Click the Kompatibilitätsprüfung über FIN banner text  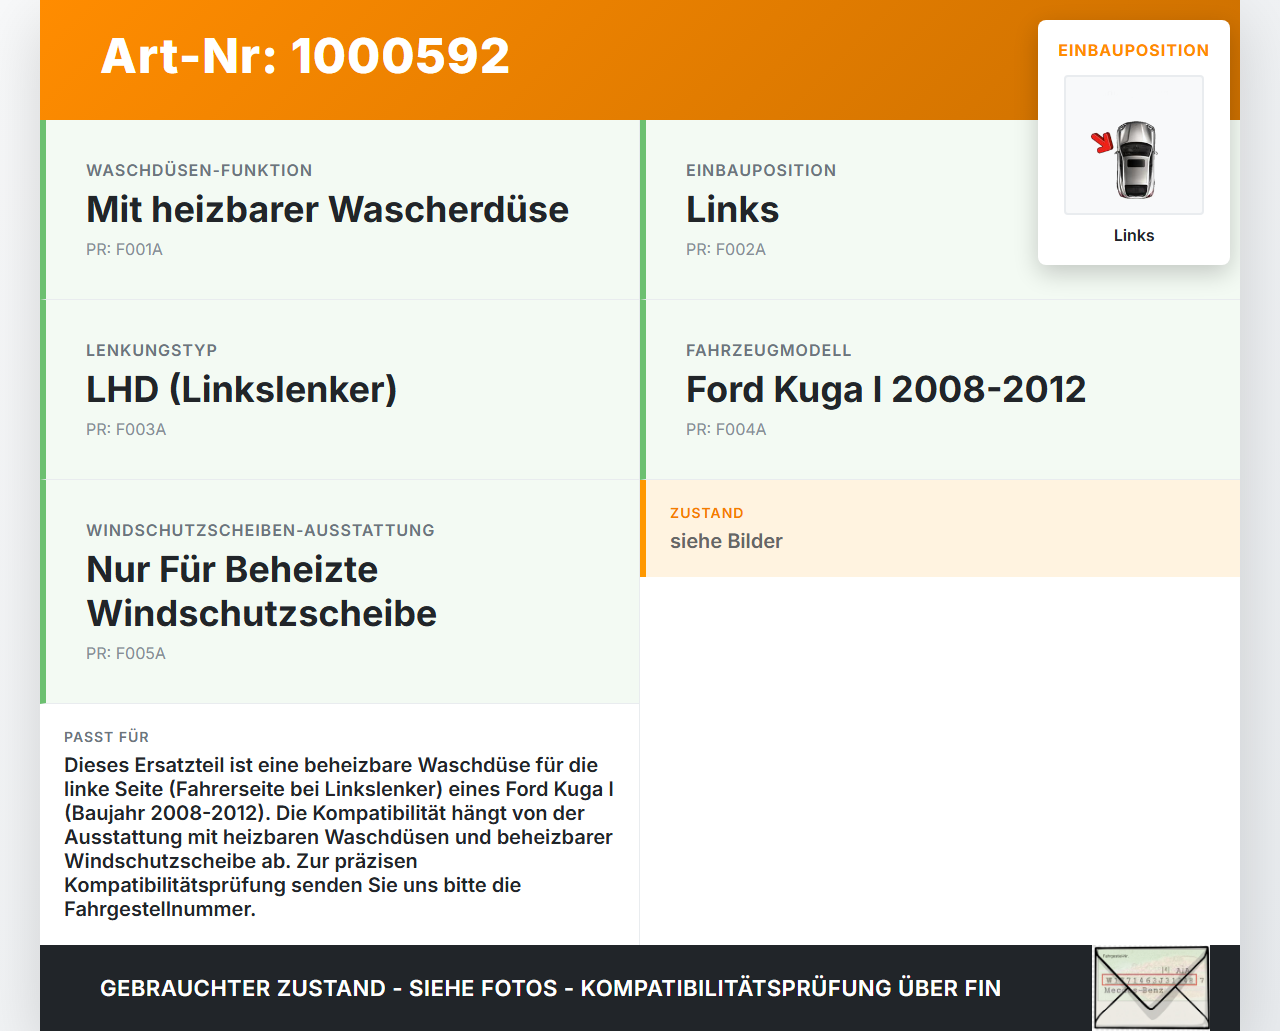point(550,988)
